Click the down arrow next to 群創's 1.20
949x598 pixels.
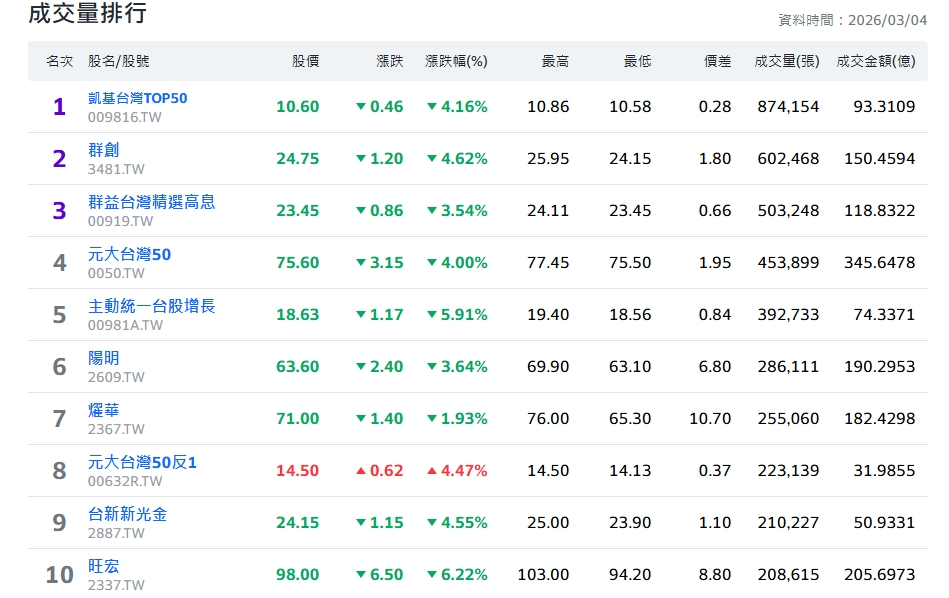coord(361,159)
